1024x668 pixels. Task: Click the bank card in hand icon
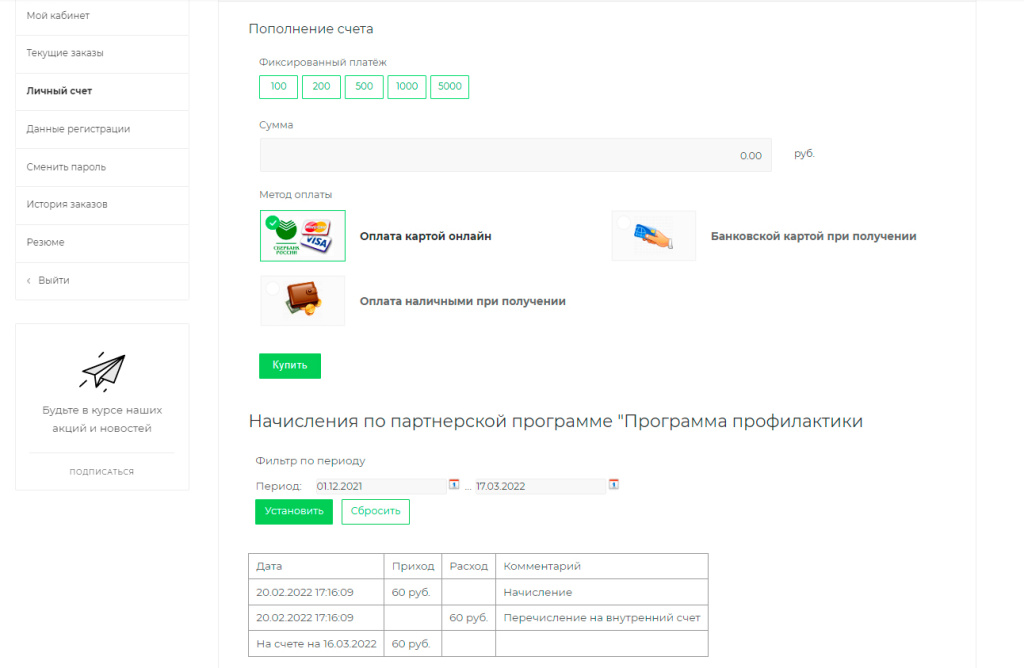pyautogui.click(x=653, y=235)
